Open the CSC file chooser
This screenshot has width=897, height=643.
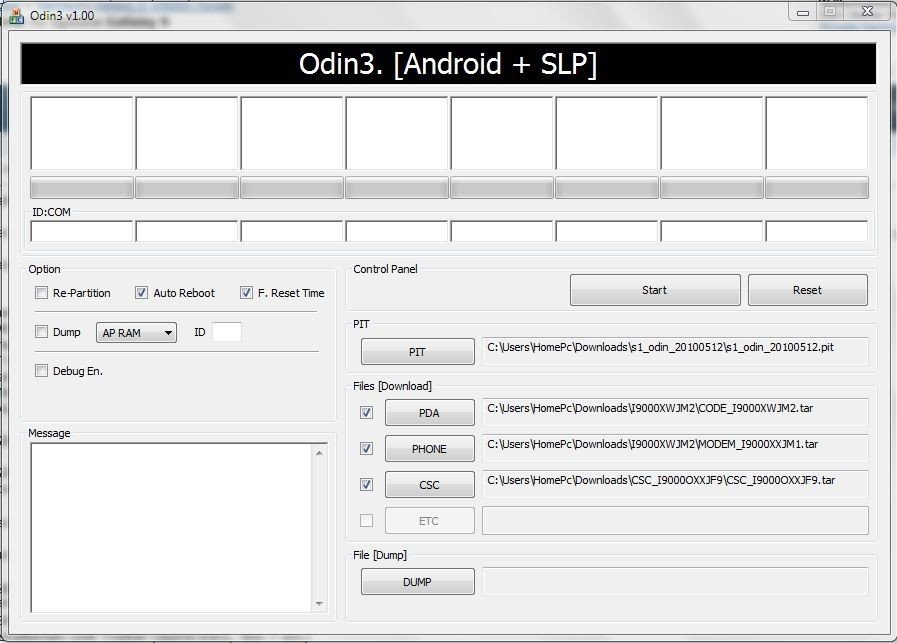coord(430,485)
